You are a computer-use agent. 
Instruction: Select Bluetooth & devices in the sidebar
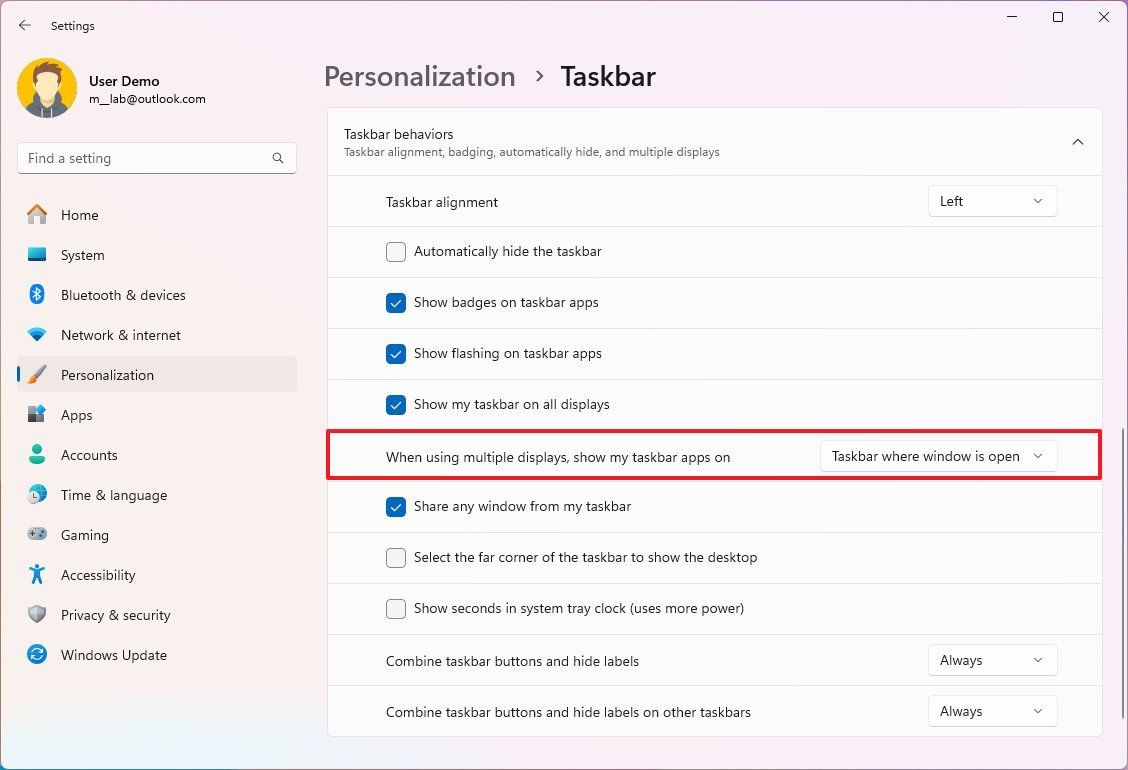pos(123,295)
